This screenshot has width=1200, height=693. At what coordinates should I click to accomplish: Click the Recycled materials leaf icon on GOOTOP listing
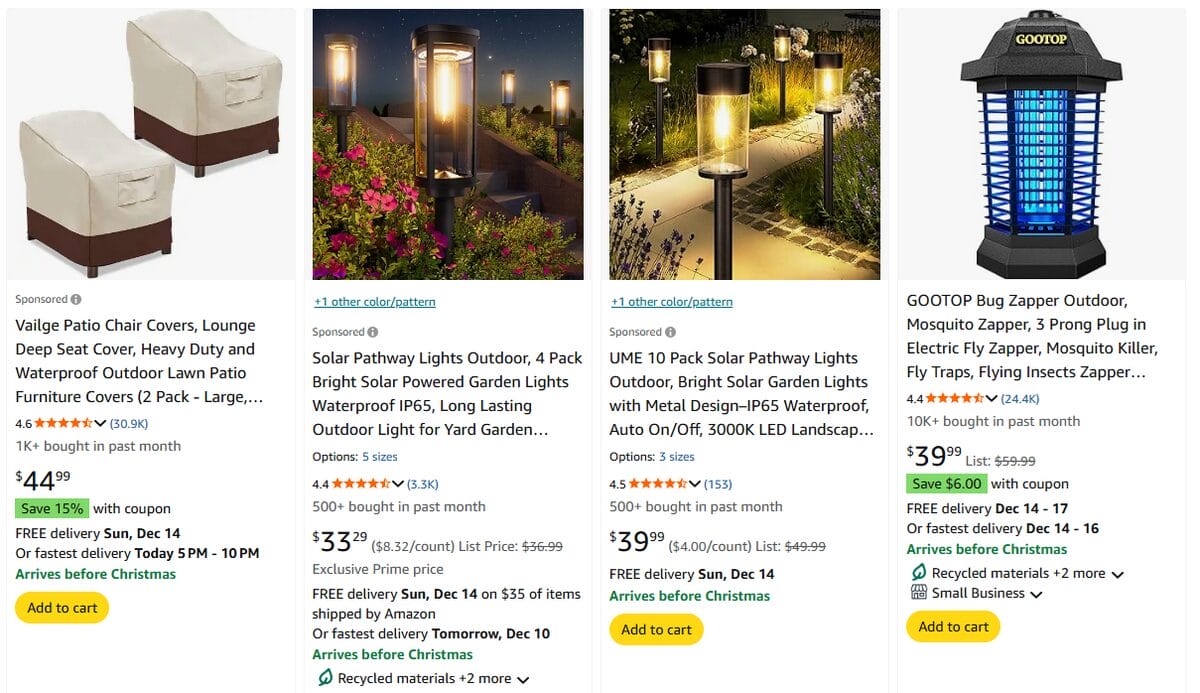coord(919,572)
